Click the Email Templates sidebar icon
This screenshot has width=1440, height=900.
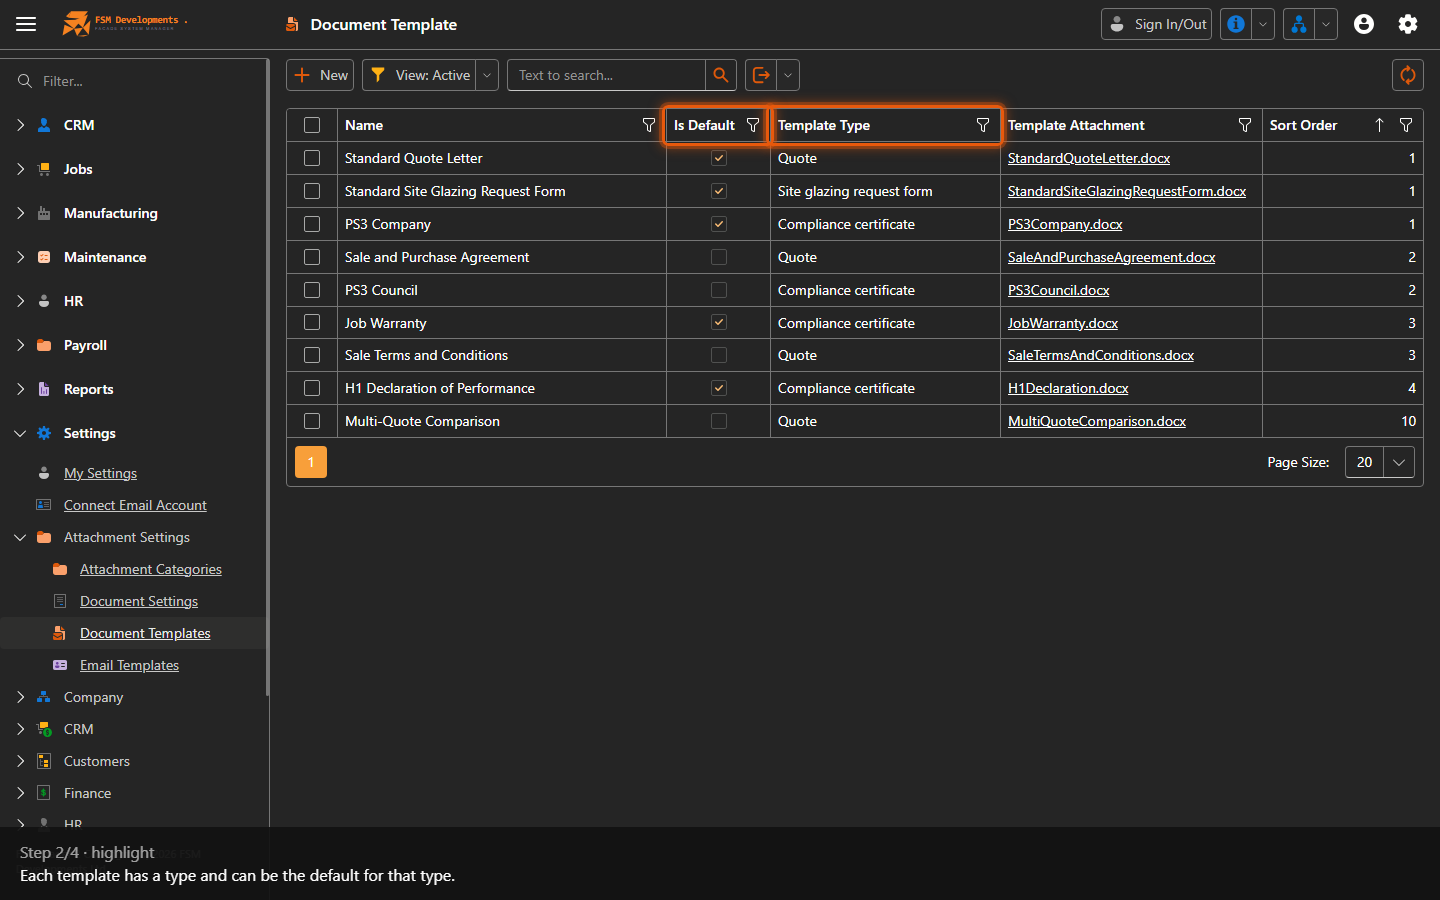pos(60,665)
